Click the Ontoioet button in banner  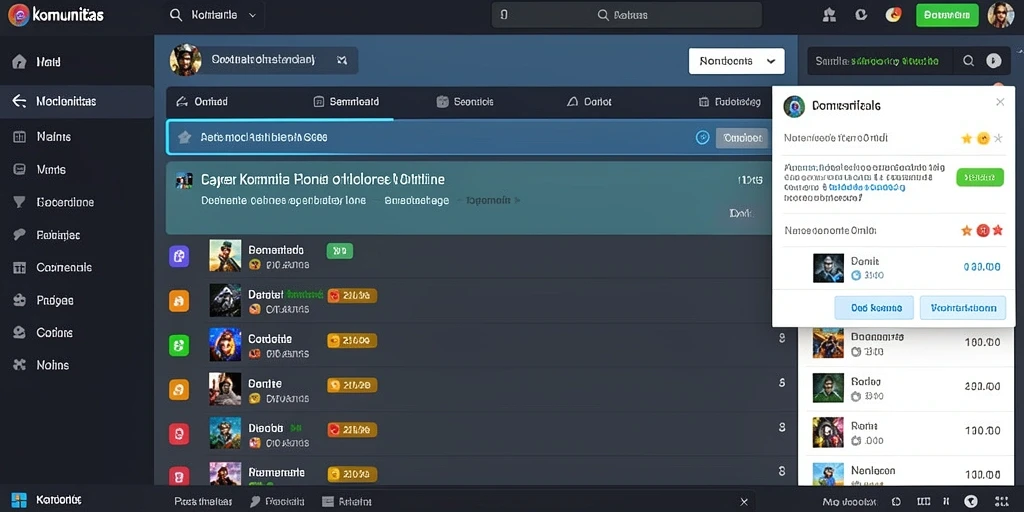742,138
